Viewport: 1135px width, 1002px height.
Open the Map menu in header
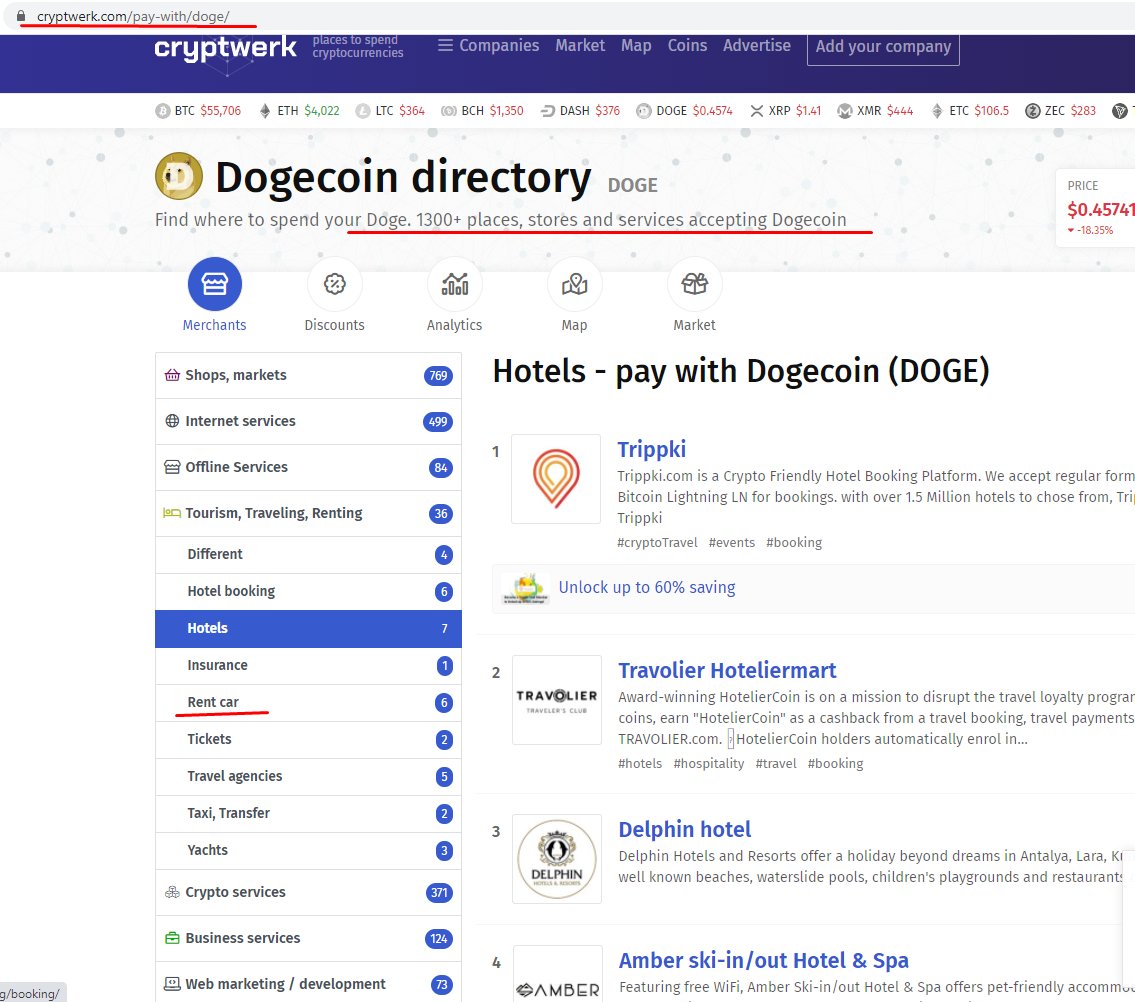[x=636, y=46]
